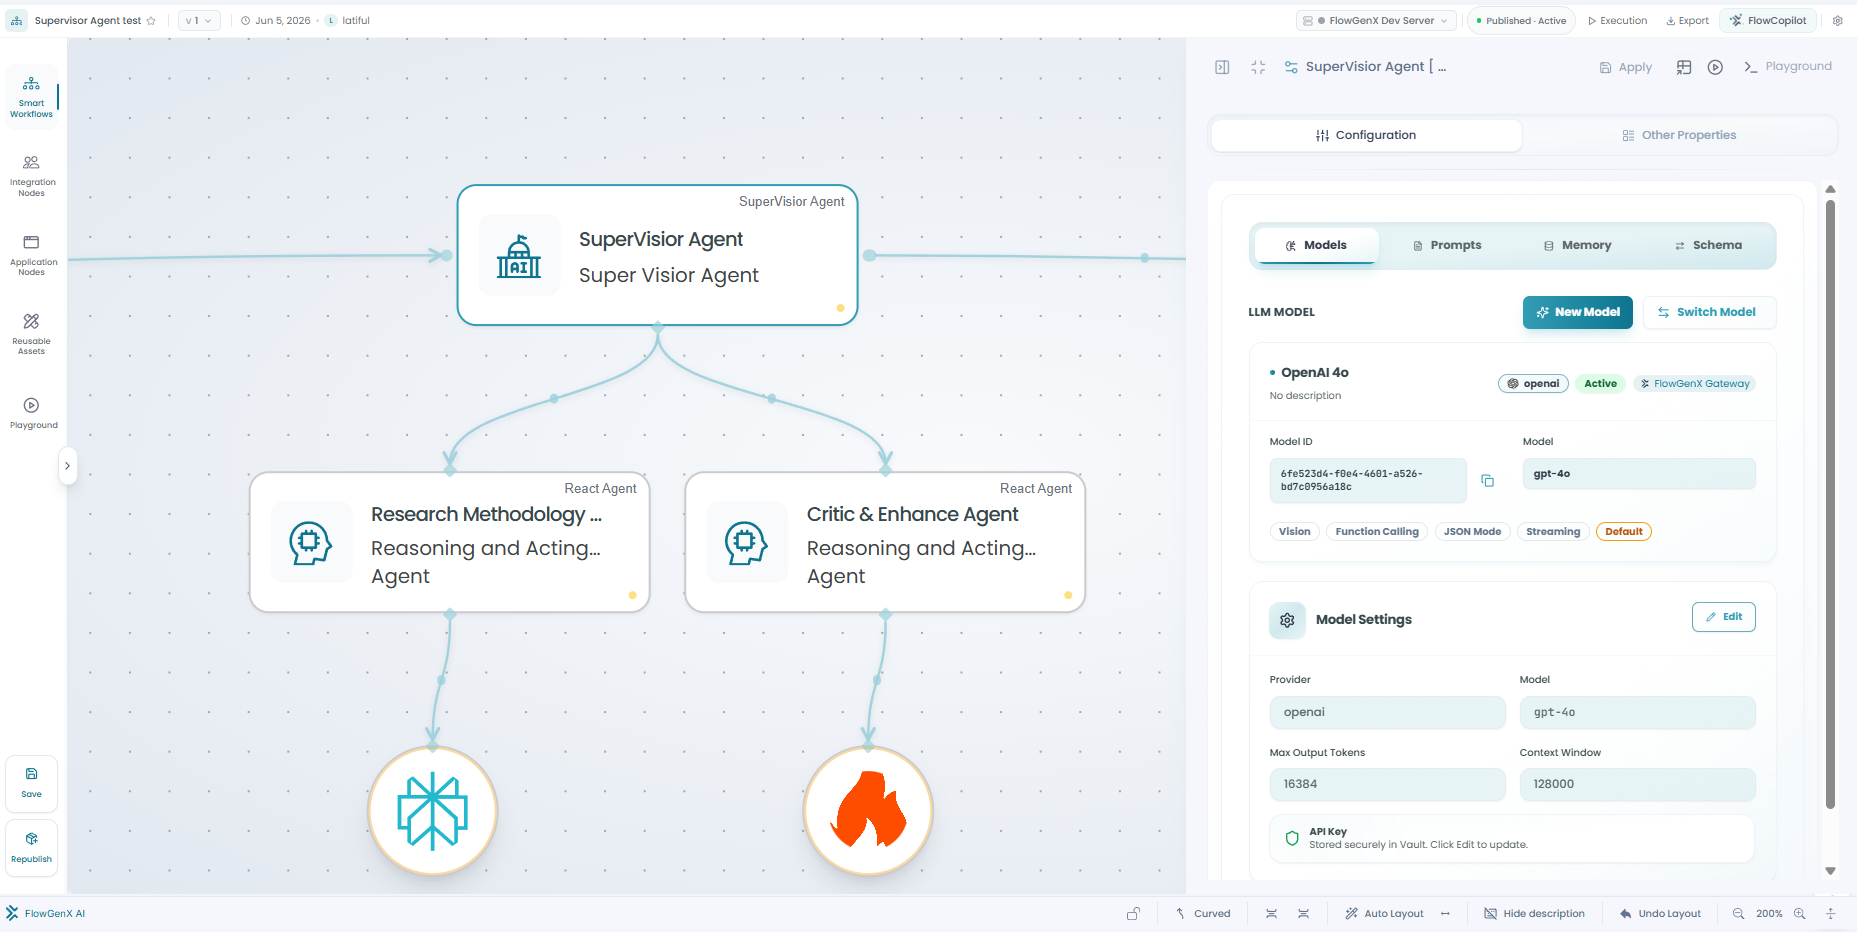1857x932 pixels.
Task: Click the openai provider badge
Action: point(1533,384)
